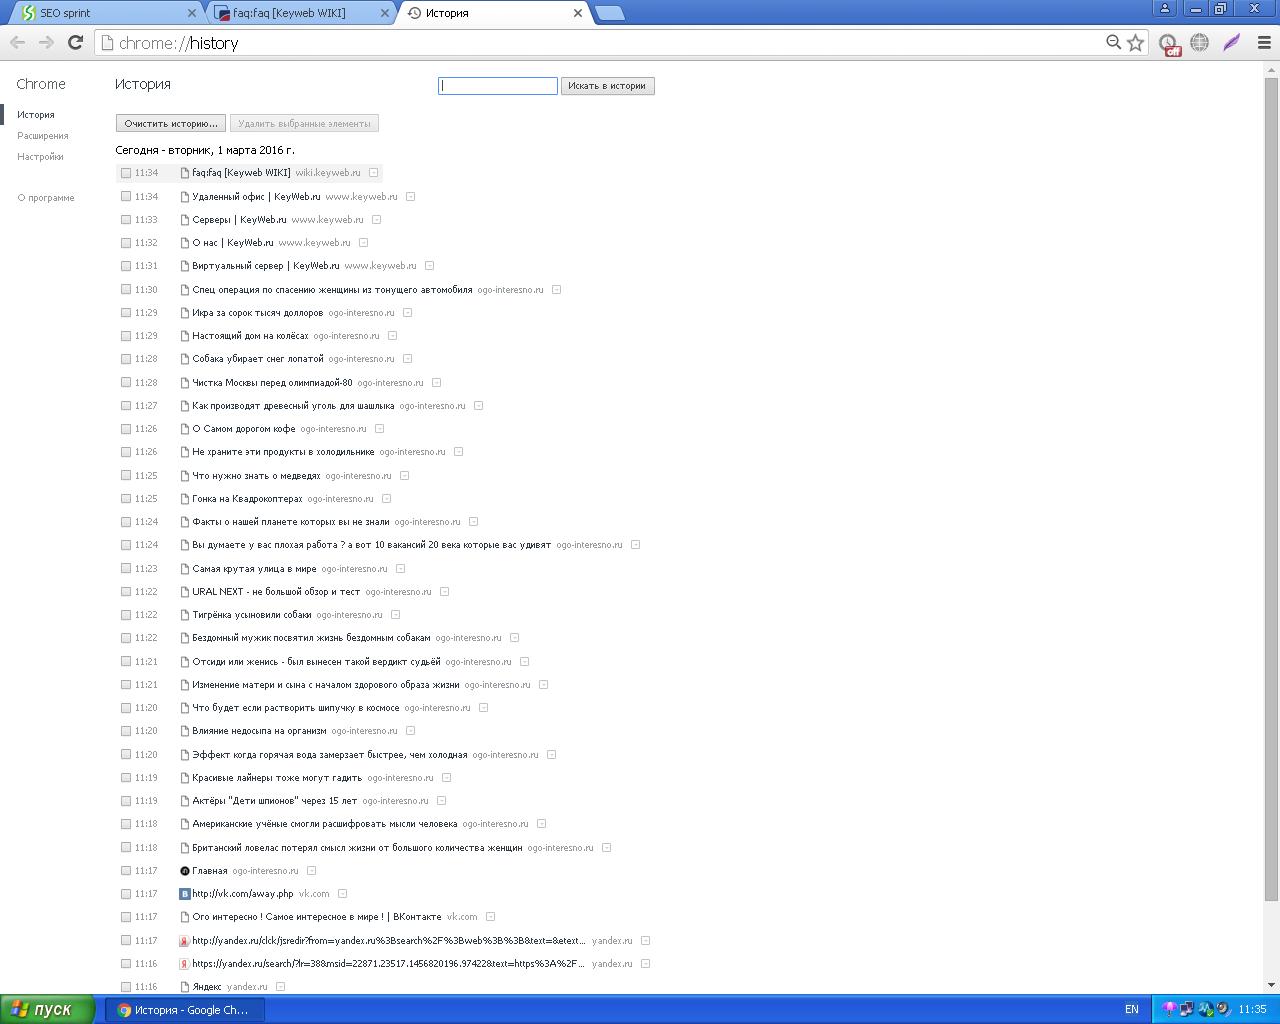Viewport: 1280px width, 1024px height.
Task: Click 'Удалить выбранные элементы' button
Action: (304, 124)
